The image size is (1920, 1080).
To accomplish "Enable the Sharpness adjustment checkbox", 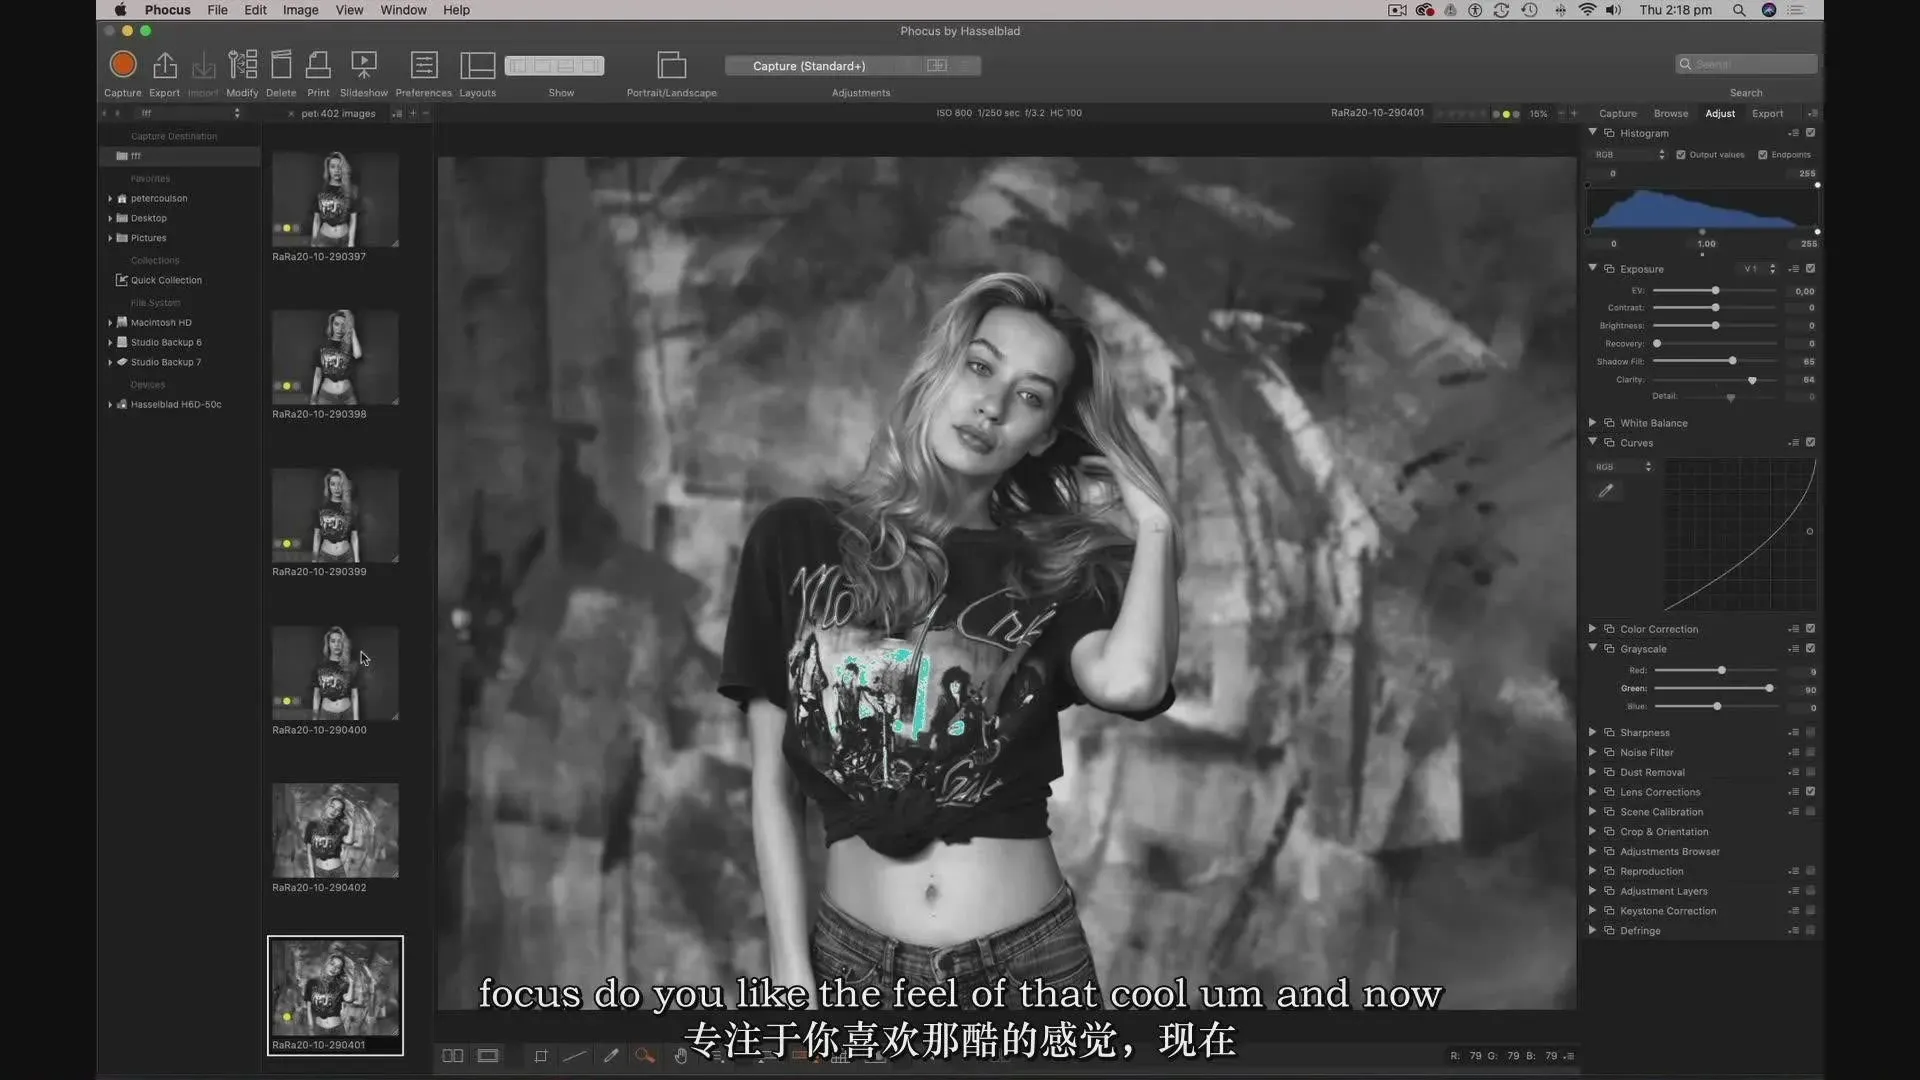I will pos(1811,733).
